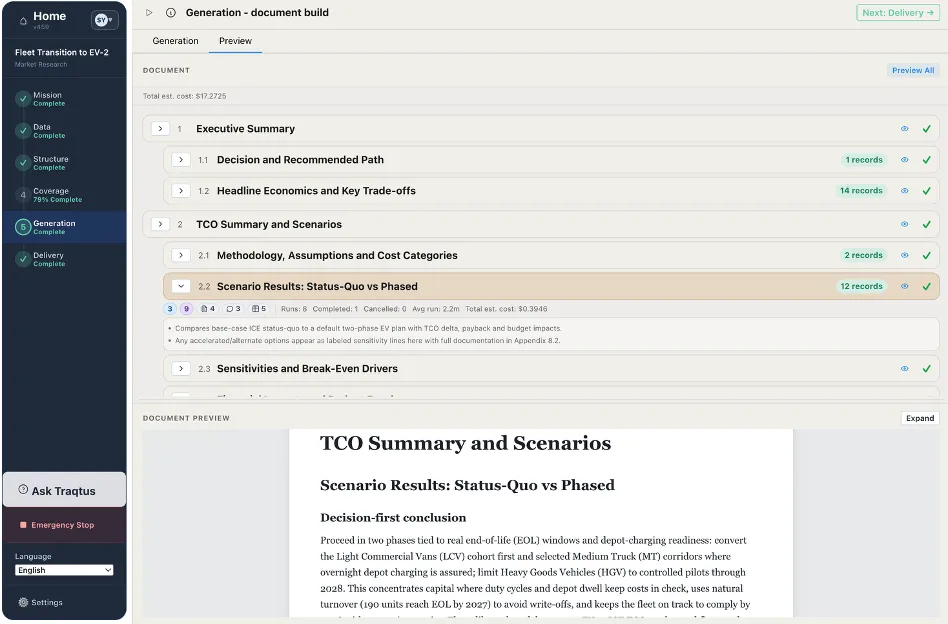
Task: Click green checkmark on Sensitivities row
Action: 926,368
